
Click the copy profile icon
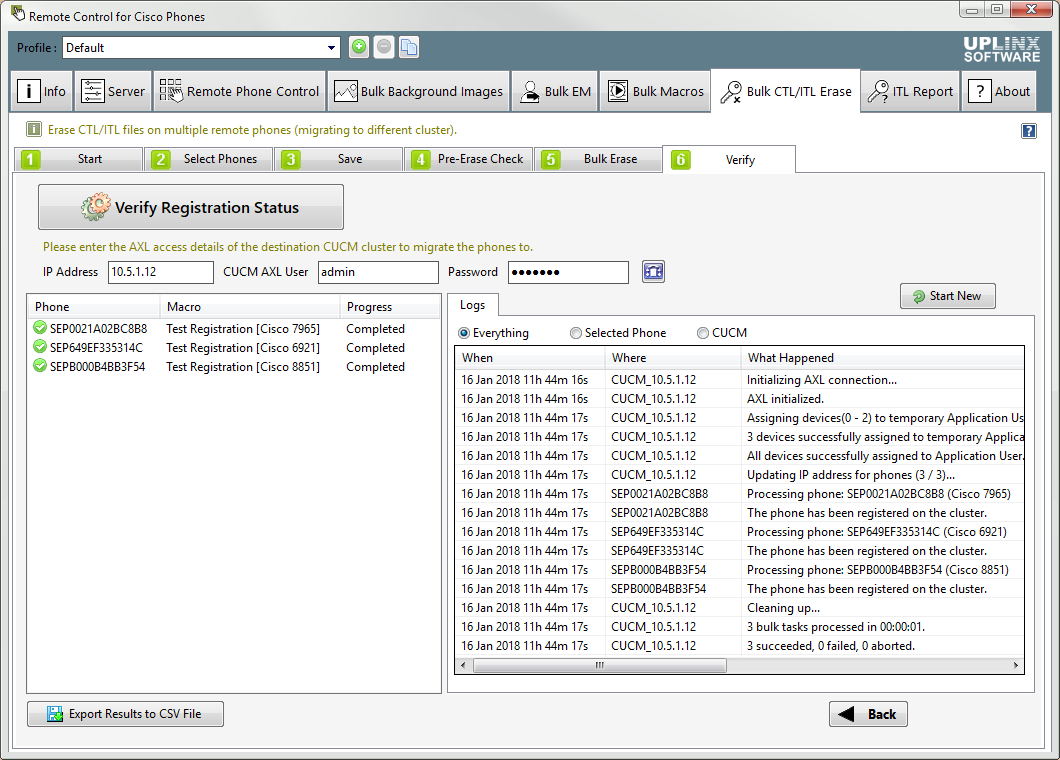point(409,47)
